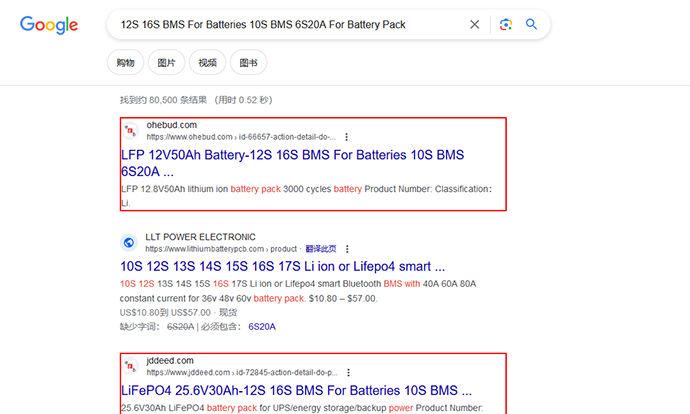The width and height of the screenshot is (690, 414).
Task: Click the jddeed.com URL breadcrumb
Action: (x=242, y=373)
